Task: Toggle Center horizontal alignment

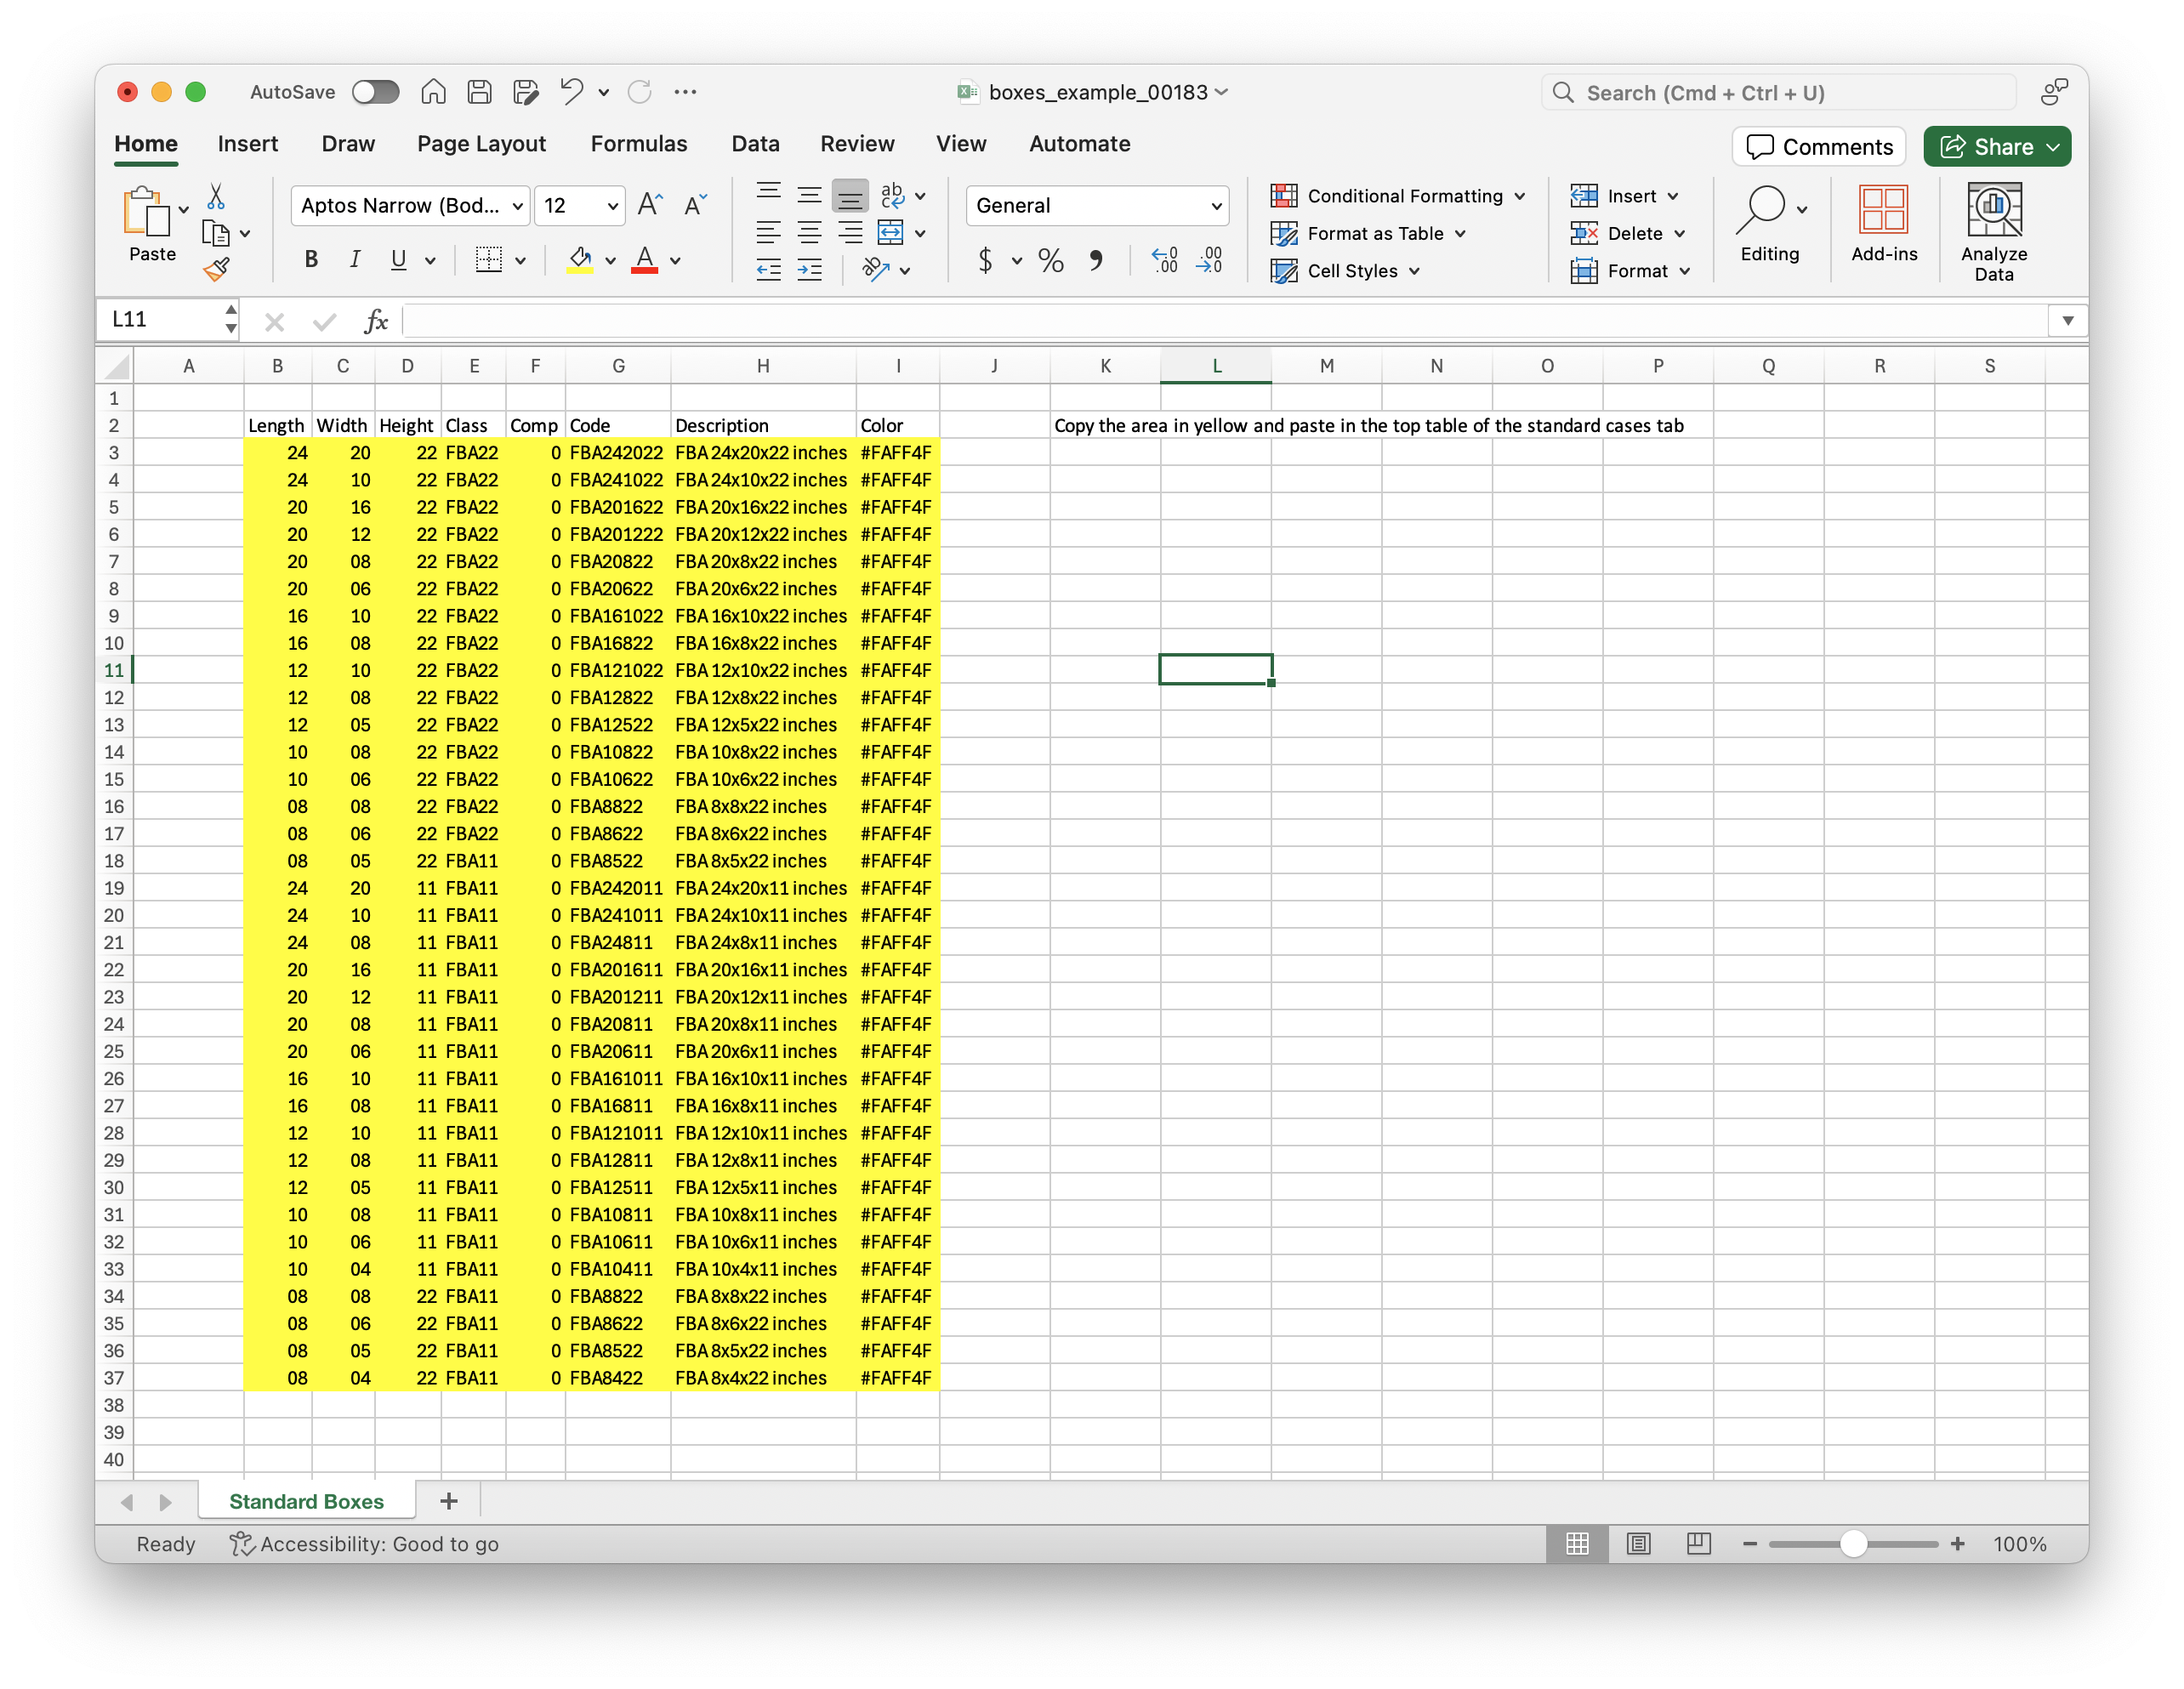Action: [809, 233]
